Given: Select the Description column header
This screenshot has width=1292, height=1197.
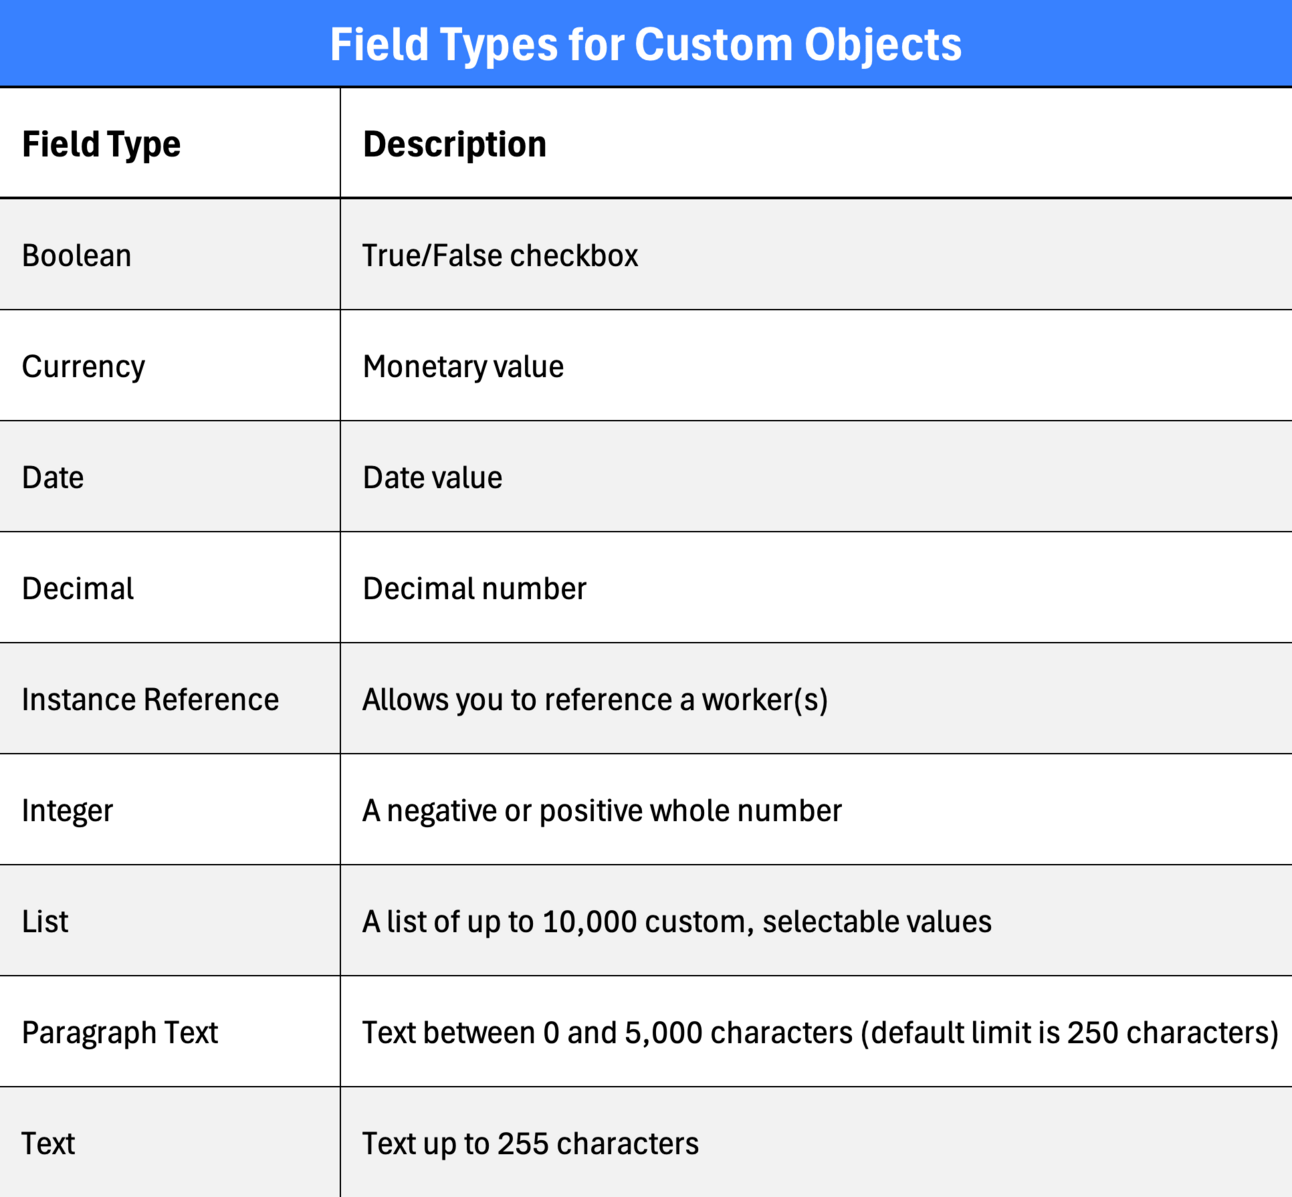Looking at the screenshot, I should [x=454, y=144].
